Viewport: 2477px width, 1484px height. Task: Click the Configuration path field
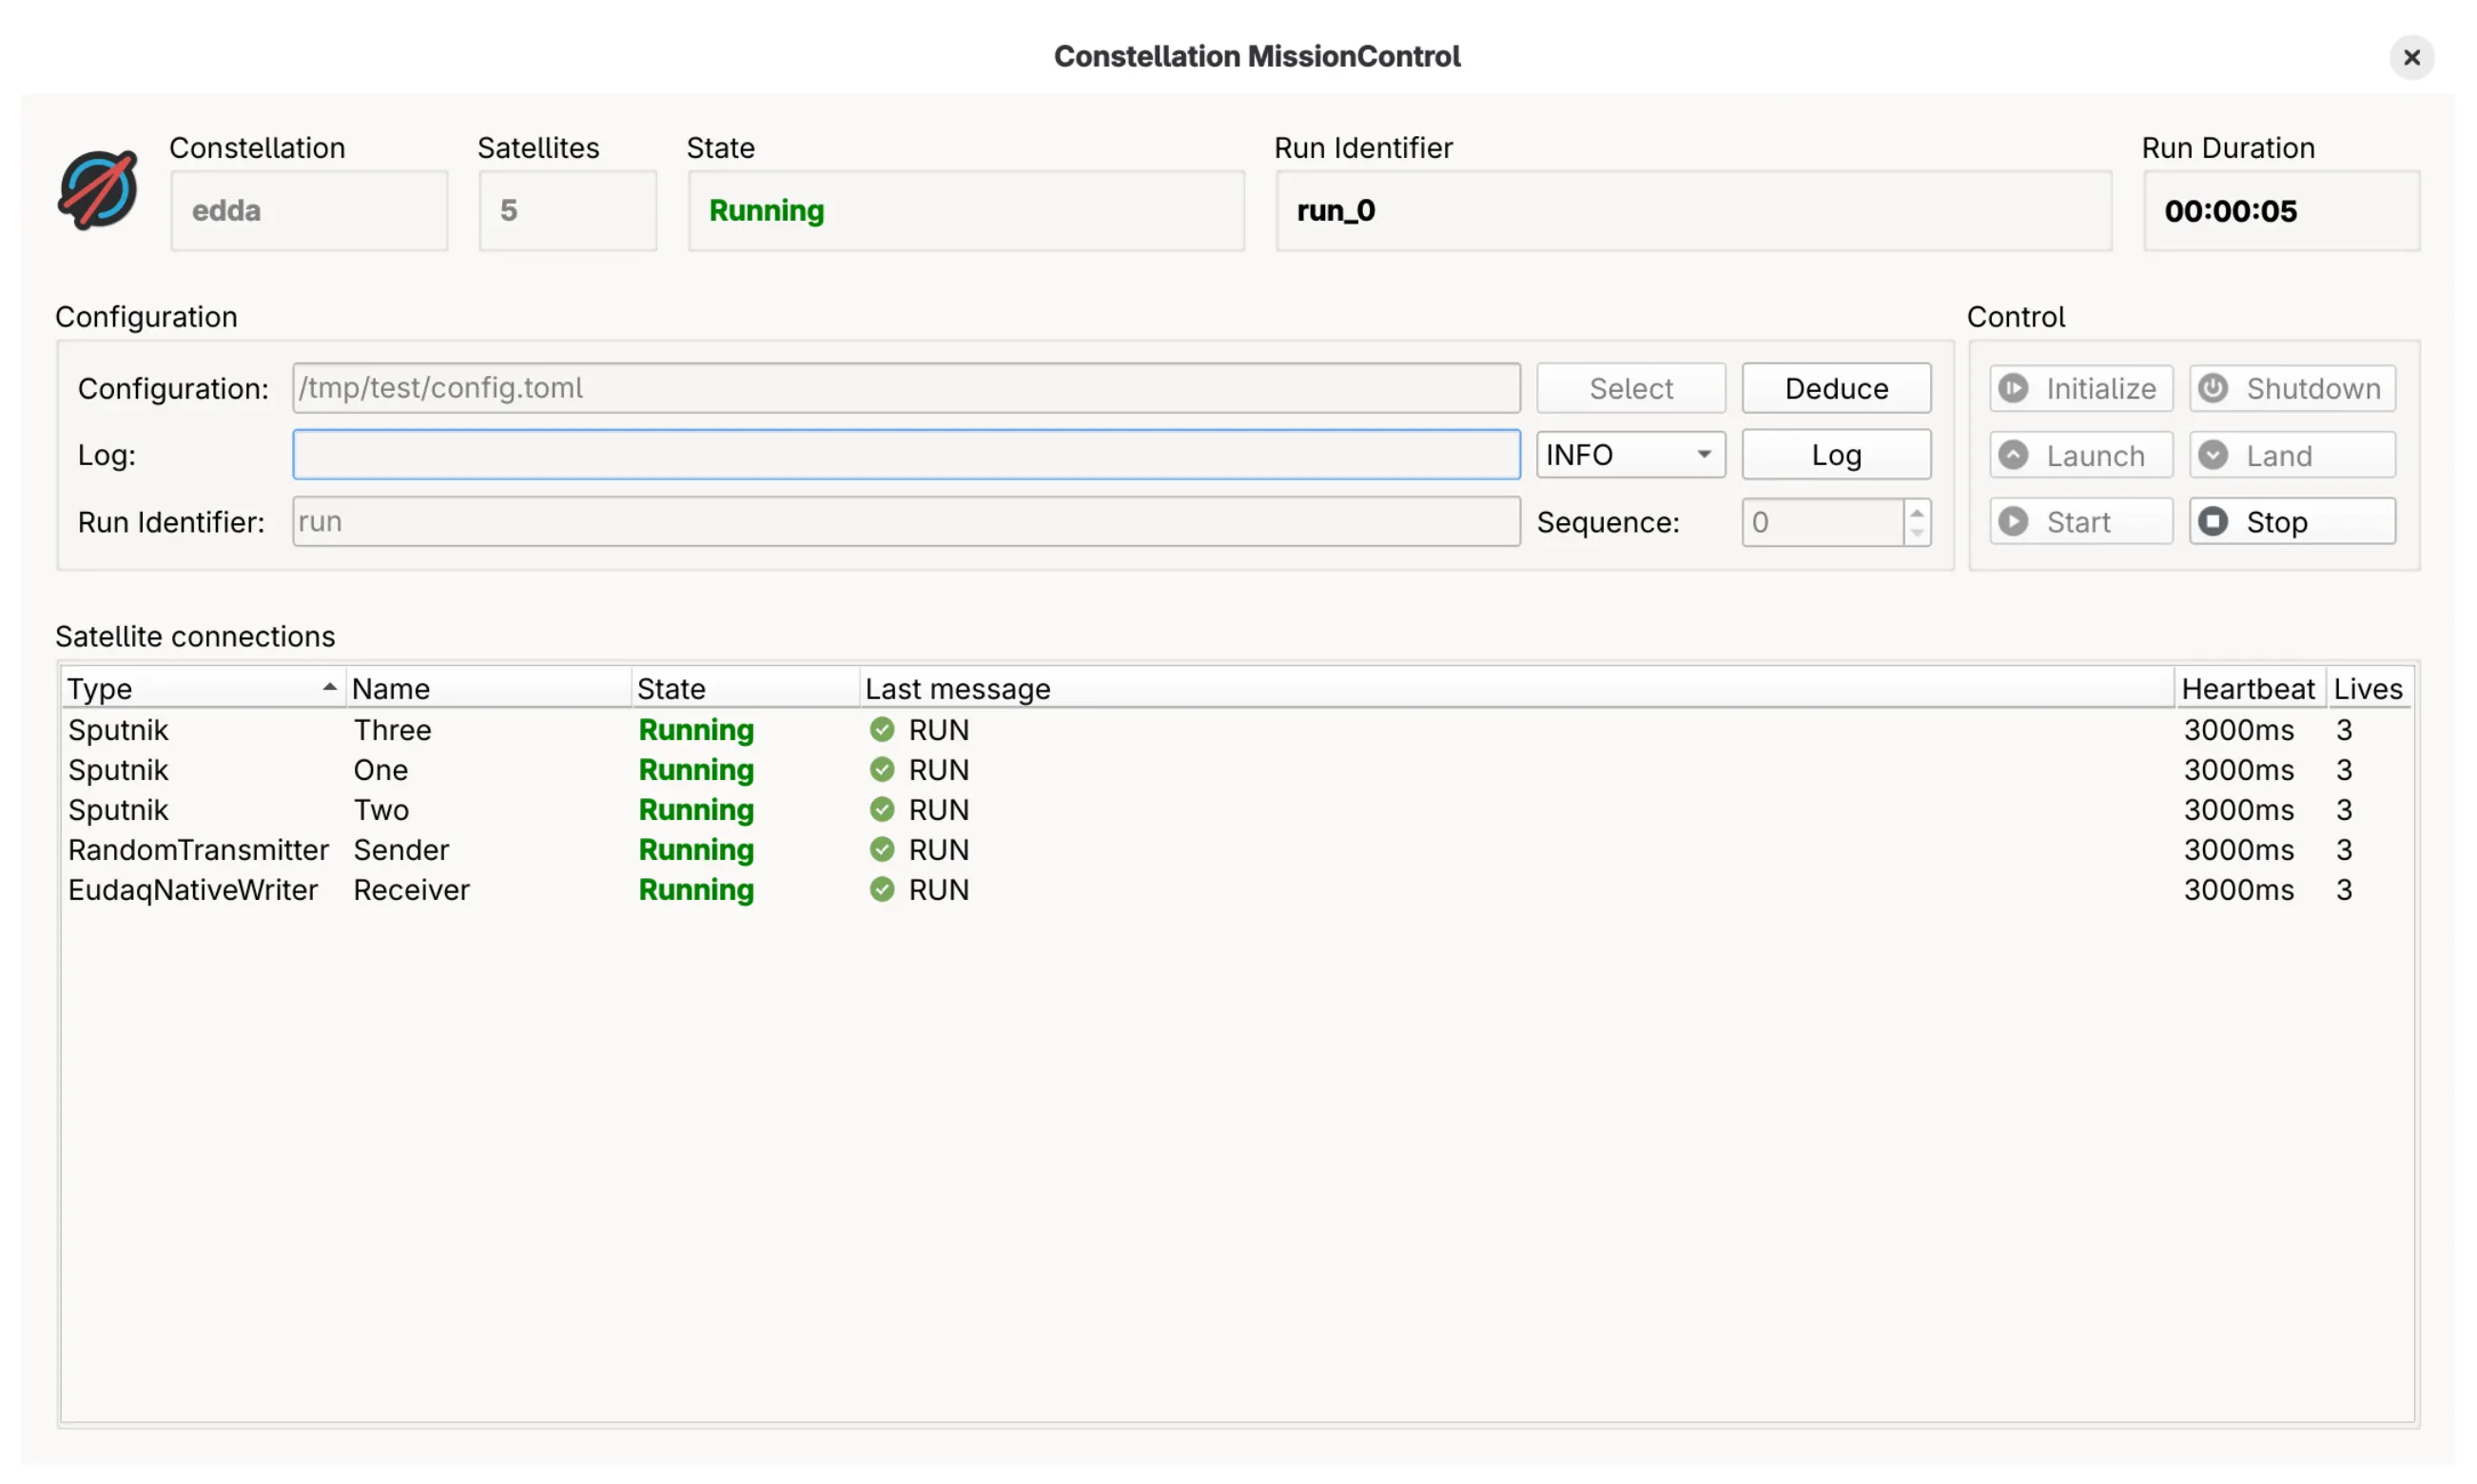pos(906,388)
